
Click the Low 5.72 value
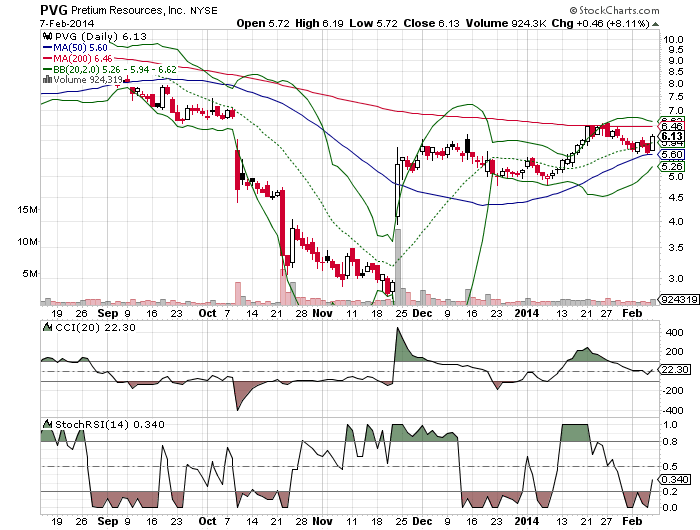[373, 23]
